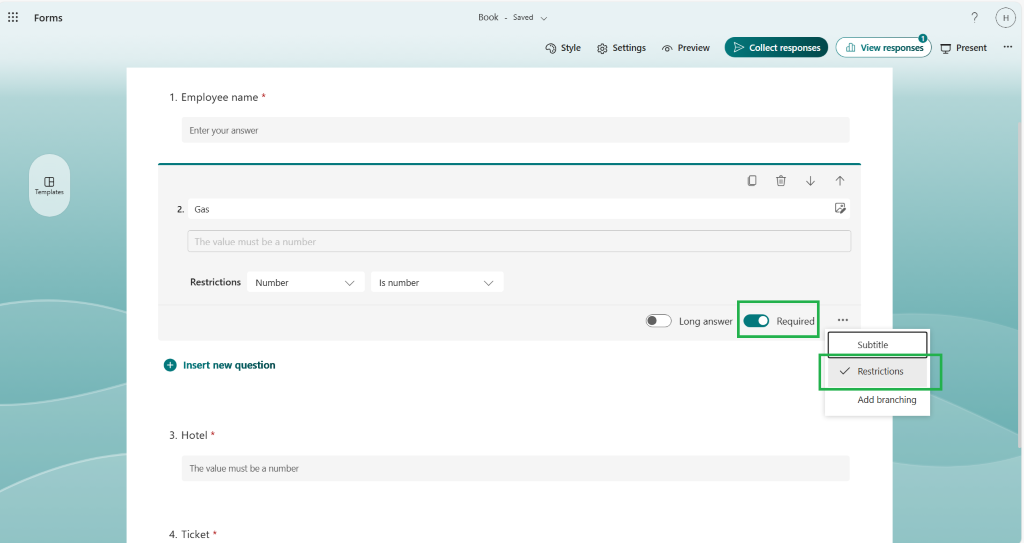
Task: Expand the Book Saved title chevron
Action: point(543,18)
